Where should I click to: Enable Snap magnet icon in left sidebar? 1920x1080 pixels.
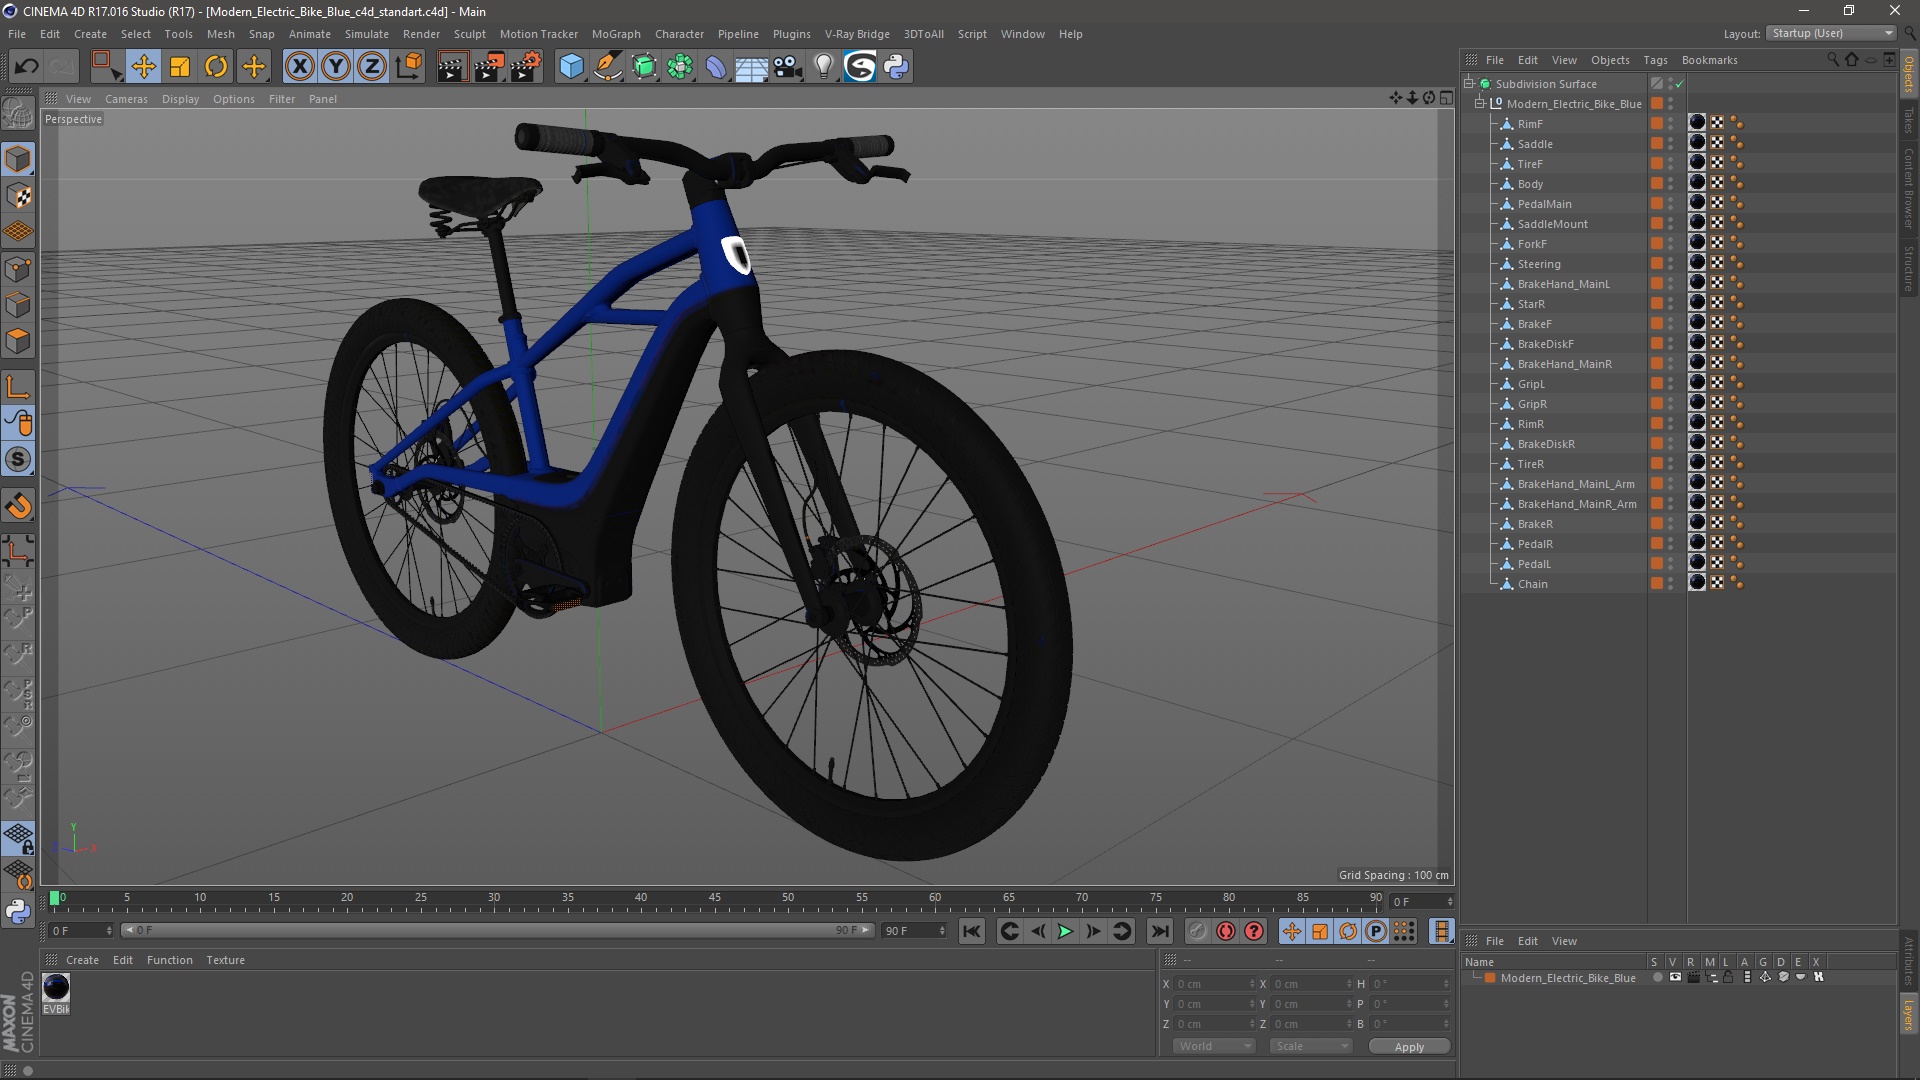click(x=18, y=506)
